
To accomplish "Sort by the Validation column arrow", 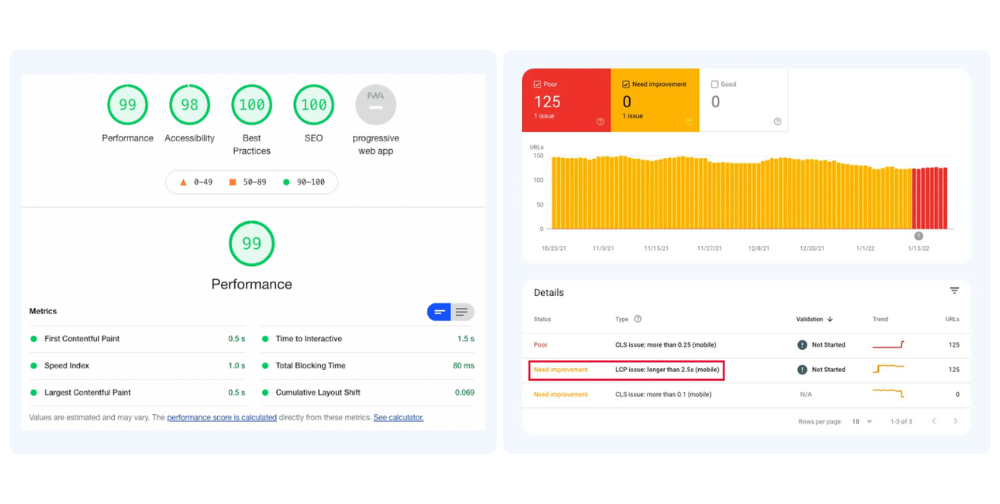I will tap(830, 319).
